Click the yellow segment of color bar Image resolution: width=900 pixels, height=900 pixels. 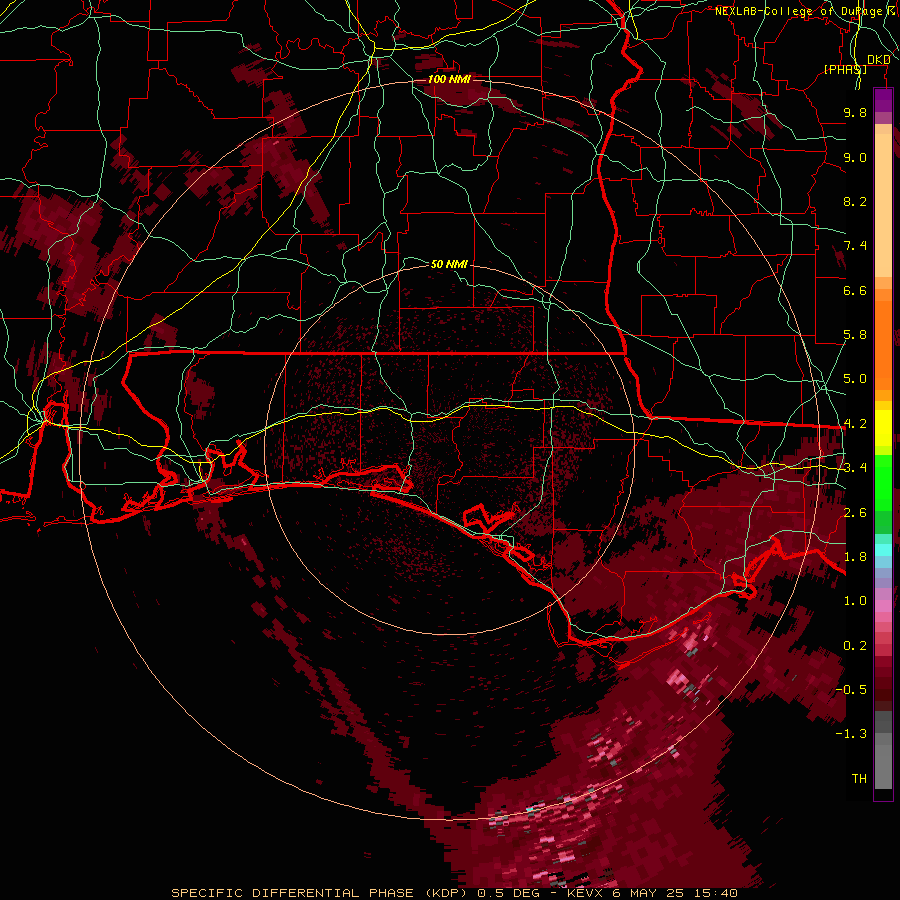883,428
